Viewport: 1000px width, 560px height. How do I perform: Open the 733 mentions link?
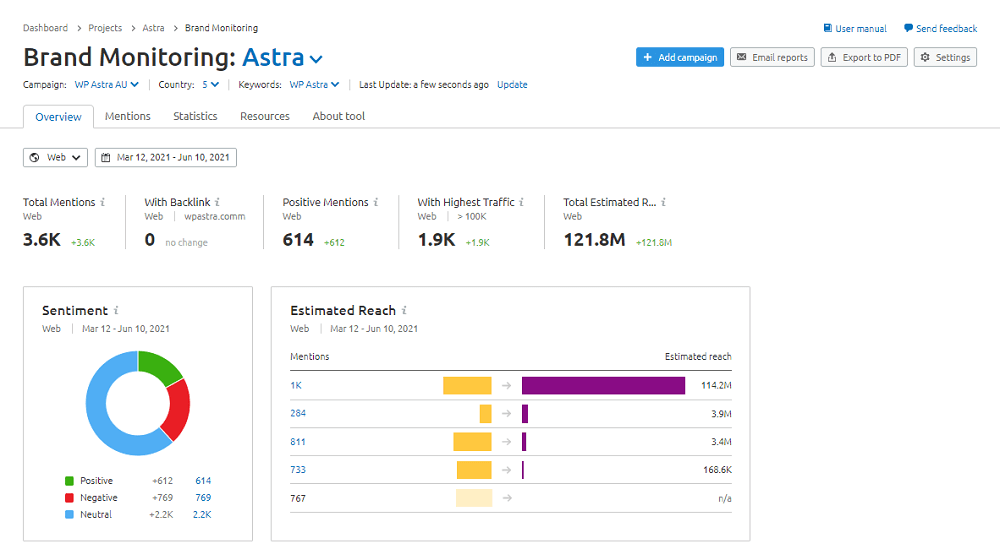pos(298,469)
